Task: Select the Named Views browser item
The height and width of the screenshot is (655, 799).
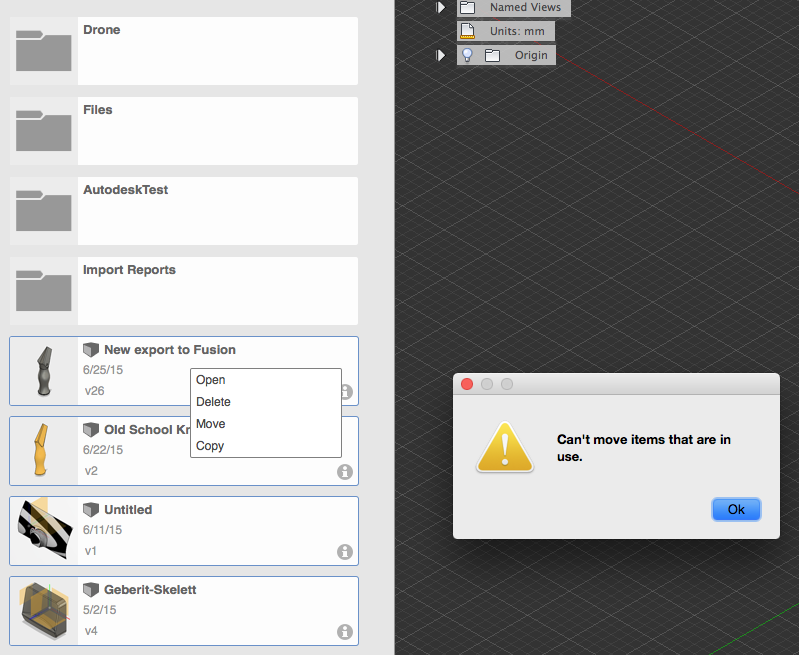Action: [514, 8]
